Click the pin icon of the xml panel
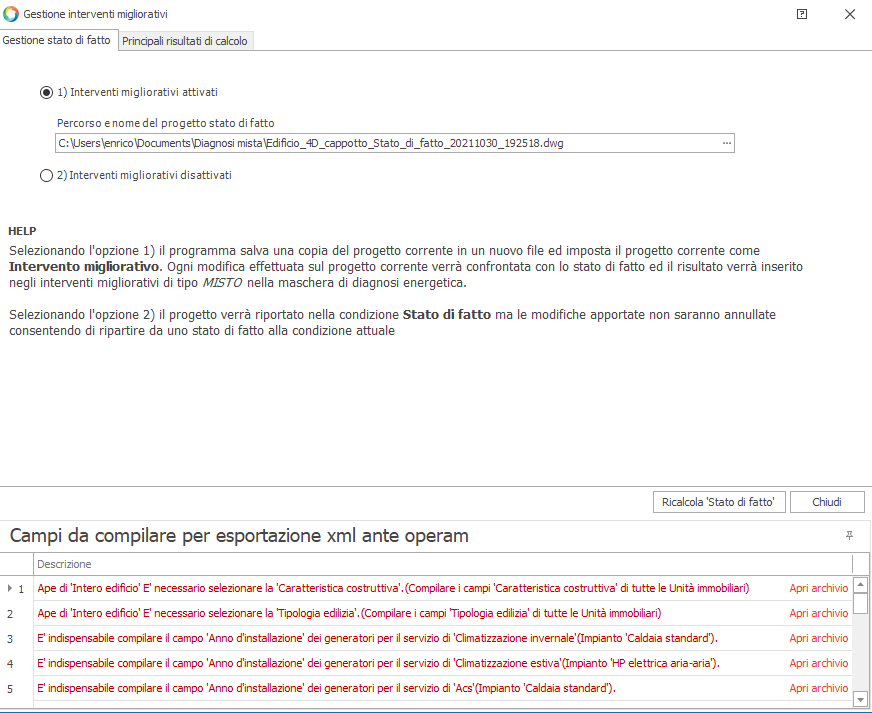872x713 pixels. [850, 536]
